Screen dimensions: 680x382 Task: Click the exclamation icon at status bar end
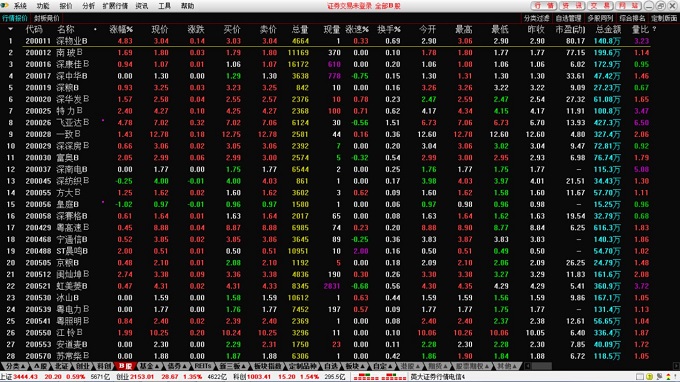(675, 376)
